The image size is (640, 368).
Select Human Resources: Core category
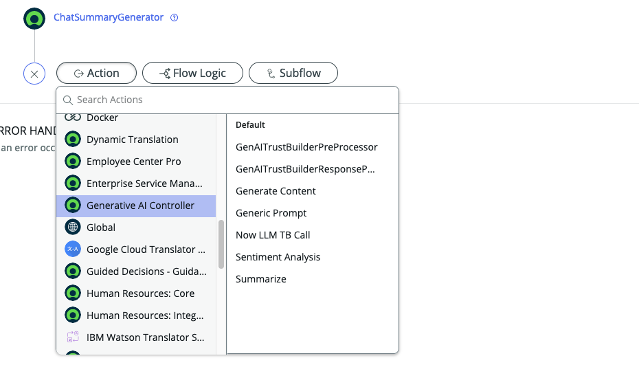[136, 293]
